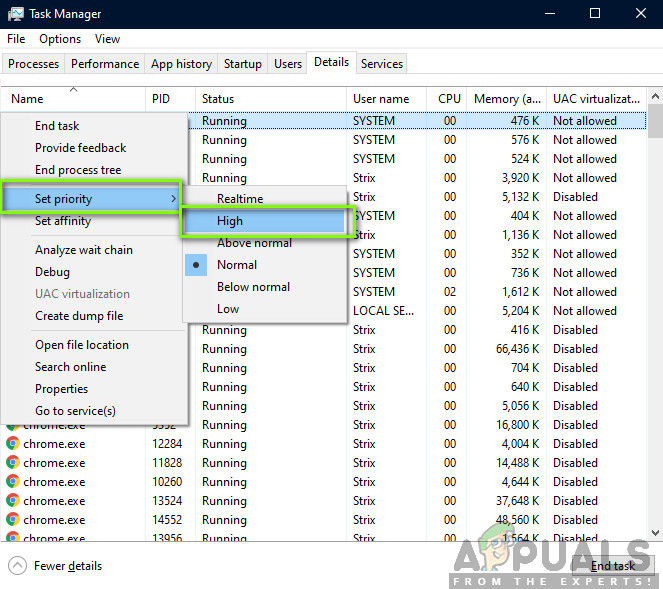
Task: Click the Chrome icon for PID 14552
Action: [12, 520]
